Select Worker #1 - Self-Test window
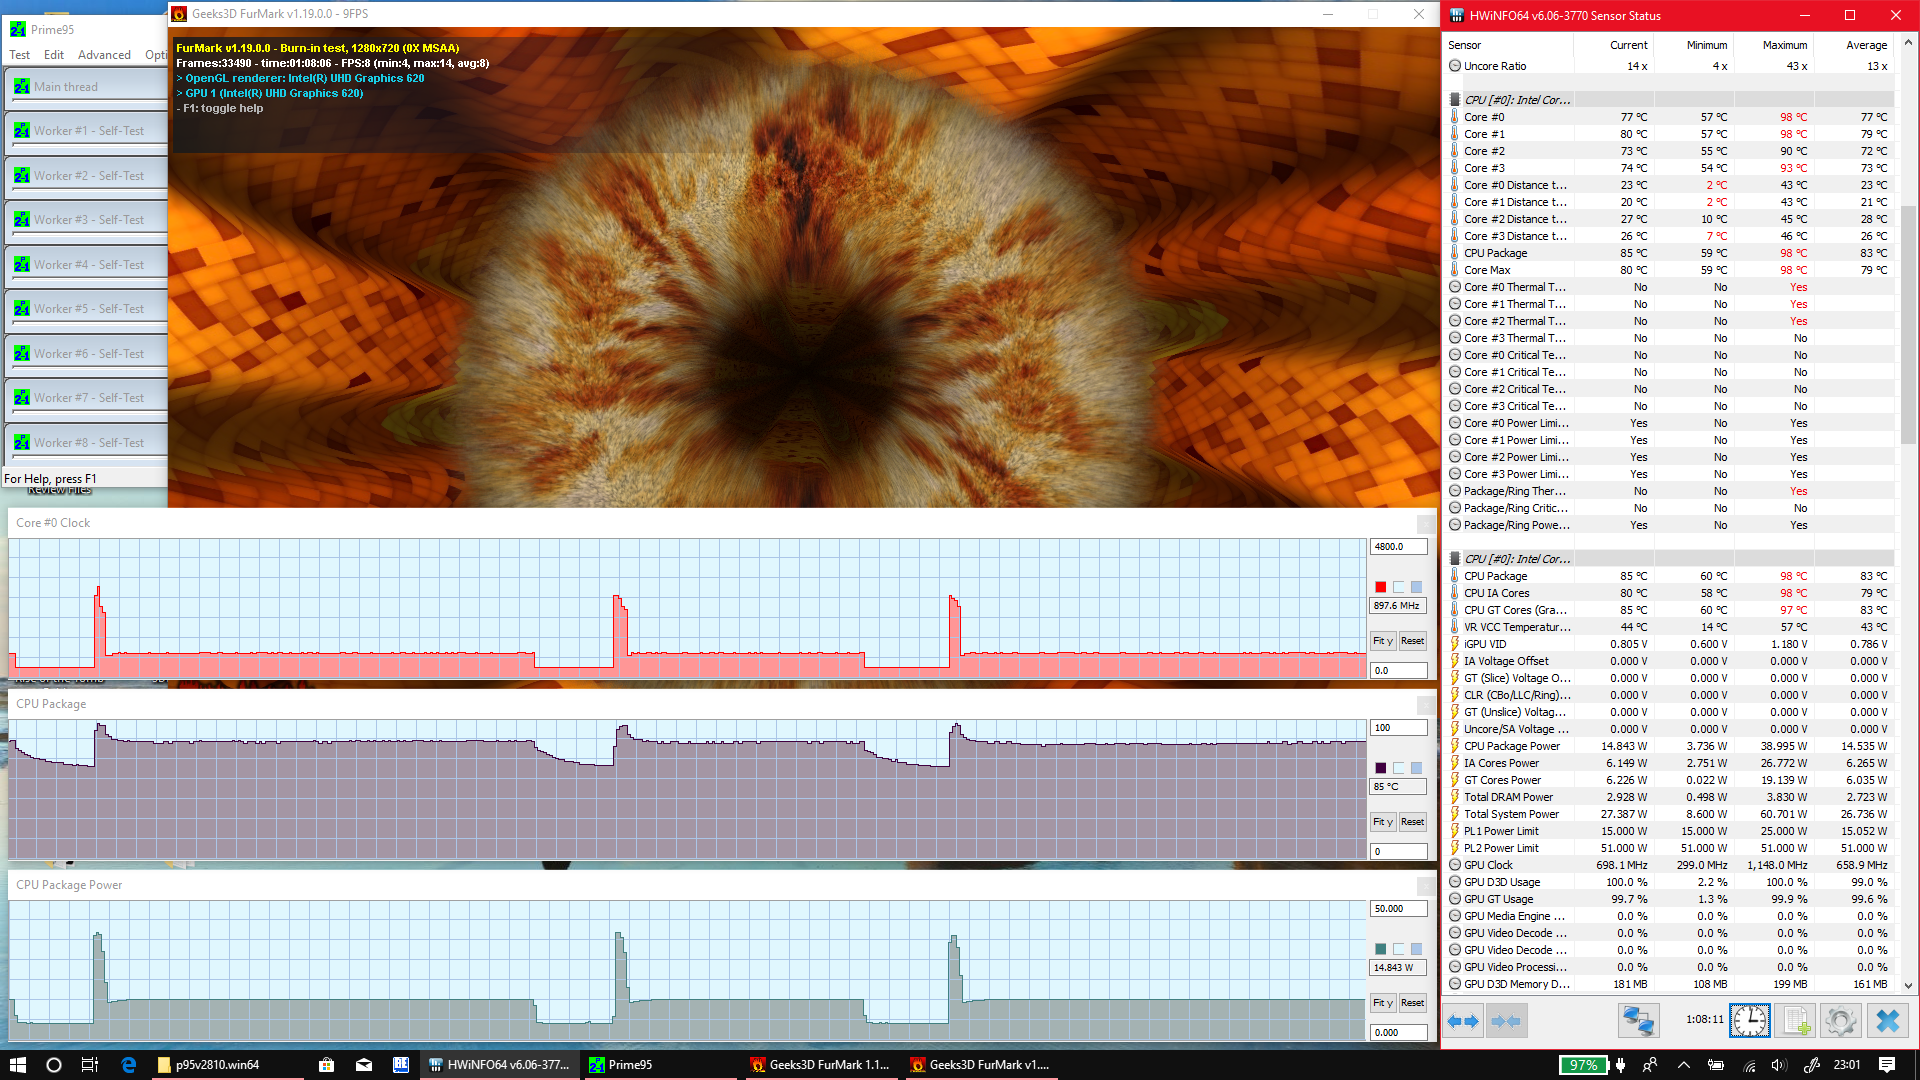This screenshot has width=1920, height=1080. click(86, 131)
